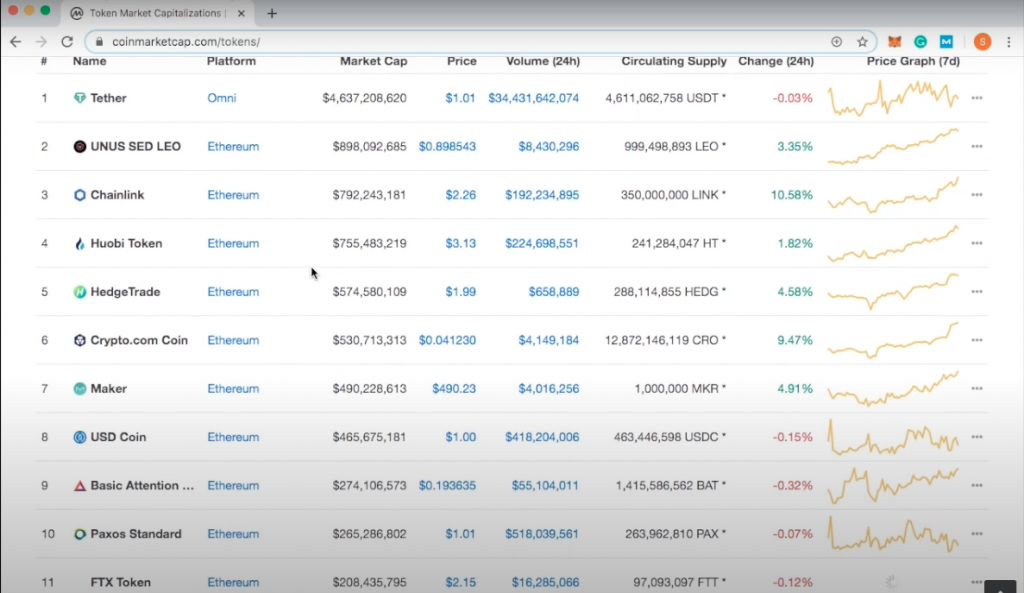Screen dimensions: 1024x593
Task: Open more options for UNUS SED LEO row
Action: coord(977,146)
